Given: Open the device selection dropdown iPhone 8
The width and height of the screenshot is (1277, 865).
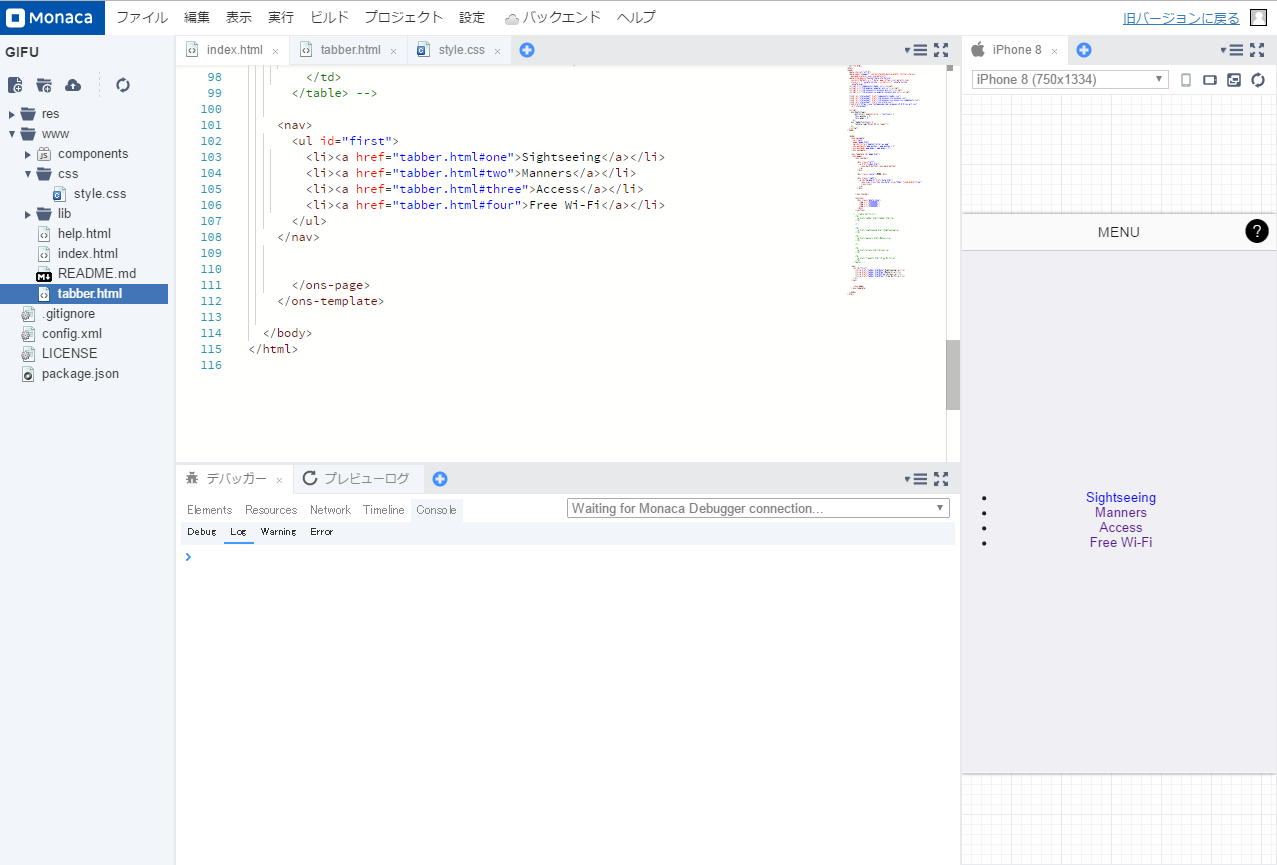Looking at the screenshot, I should tap(1070, 79).
